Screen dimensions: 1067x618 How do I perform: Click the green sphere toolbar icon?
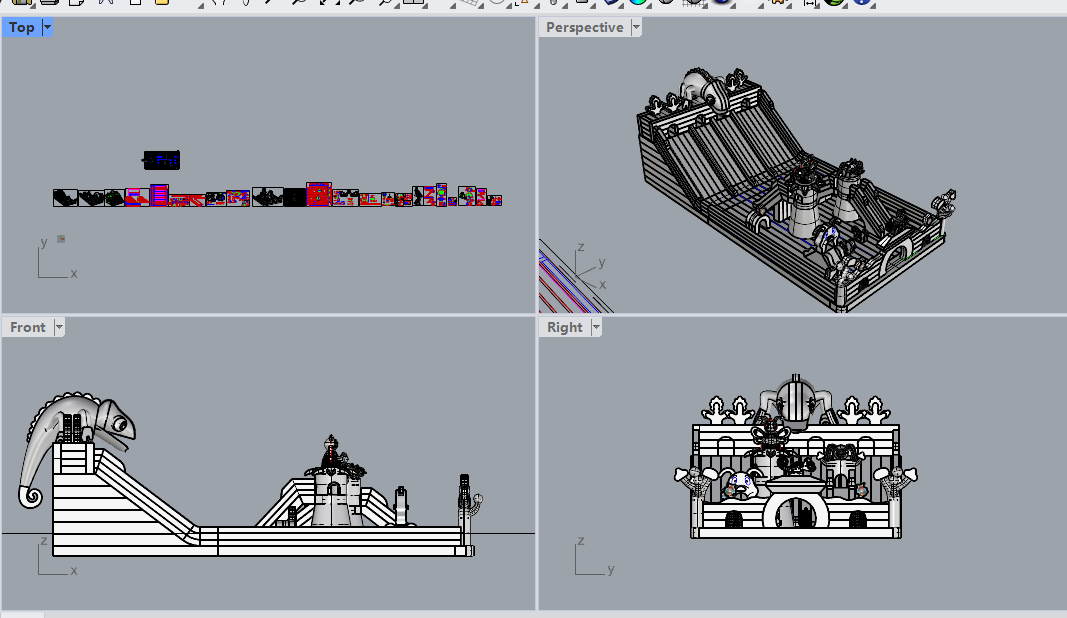click(835, 2)
